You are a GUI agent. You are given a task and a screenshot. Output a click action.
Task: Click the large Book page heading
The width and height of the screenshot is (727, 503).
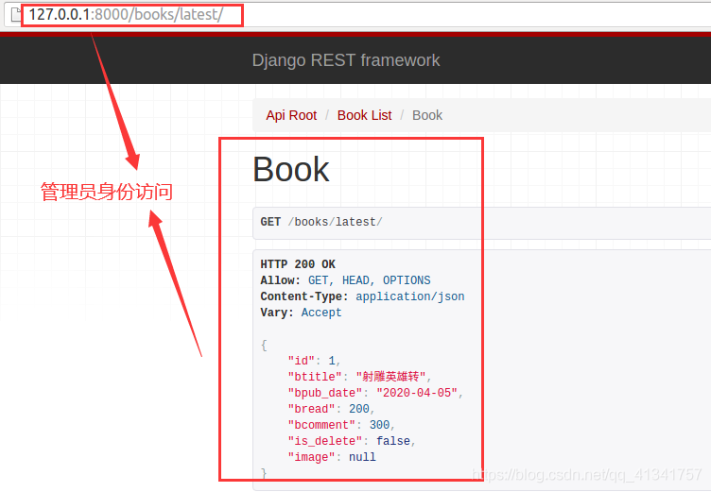tap(291, 169)
